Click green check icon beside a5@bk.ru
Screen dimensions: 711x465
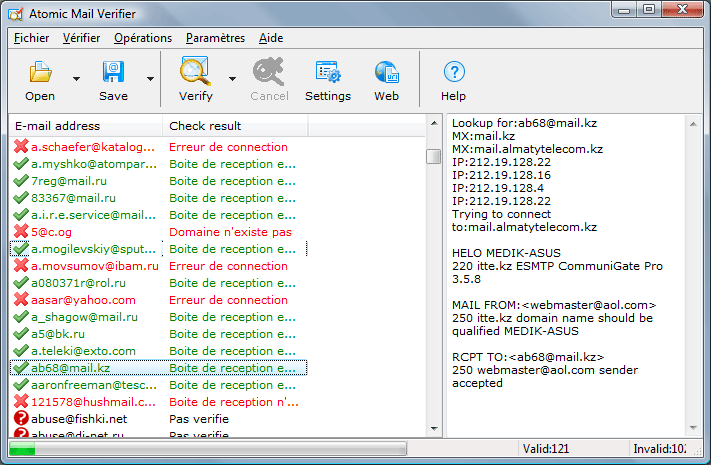click(x=21, y=333)
